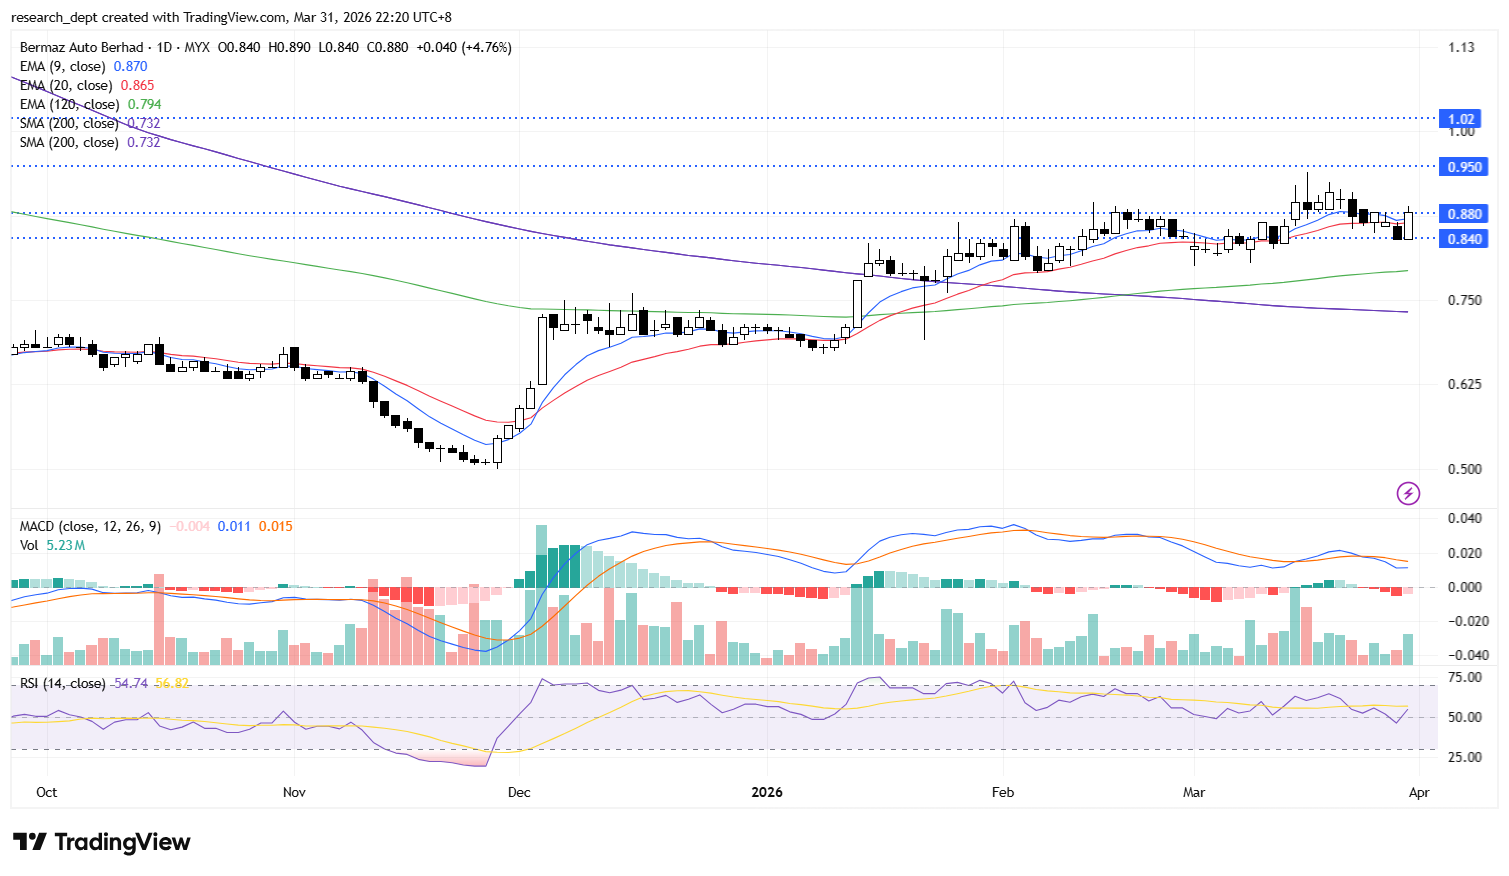Select the RSI (14, close) indicator label

point(62,683)
